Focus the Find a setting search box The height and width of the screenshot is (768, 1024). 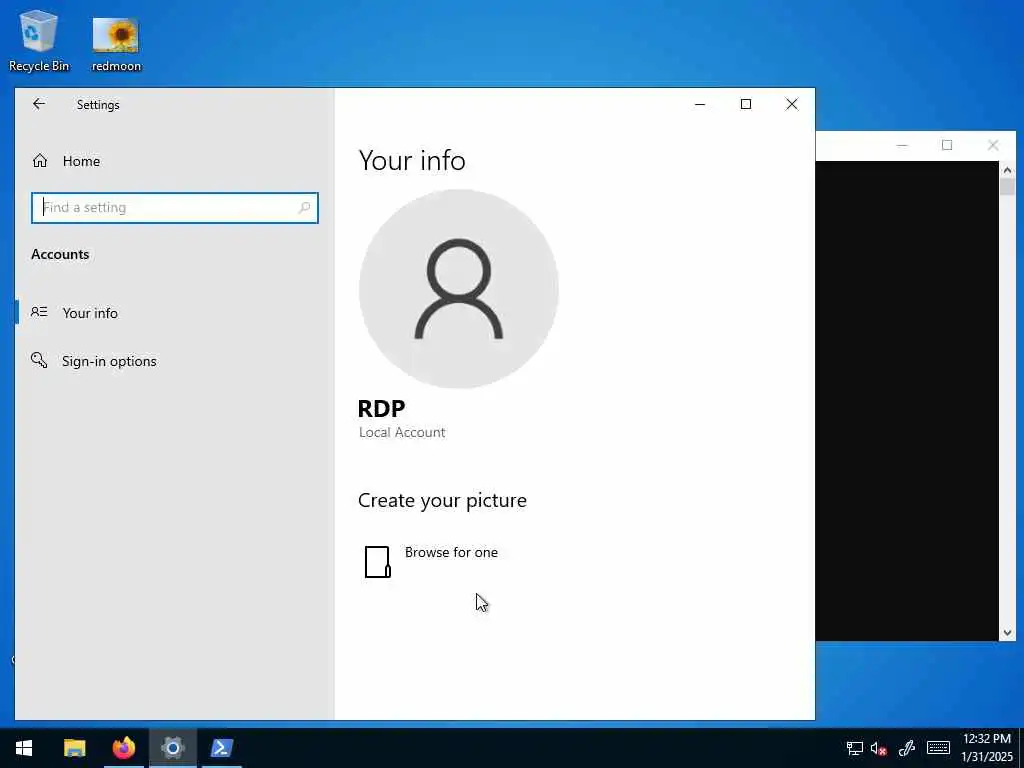click(174, 208)
